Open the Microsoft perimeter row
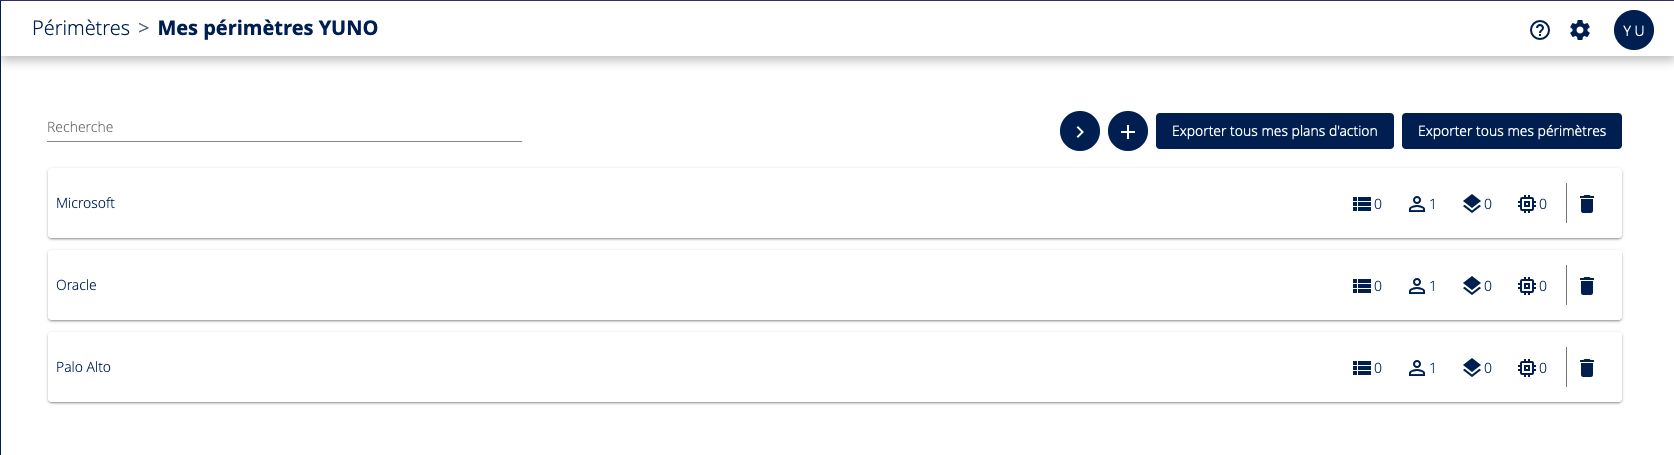Image resolution: width=1674 pixels, height=455 pixels. pos(86,203)
